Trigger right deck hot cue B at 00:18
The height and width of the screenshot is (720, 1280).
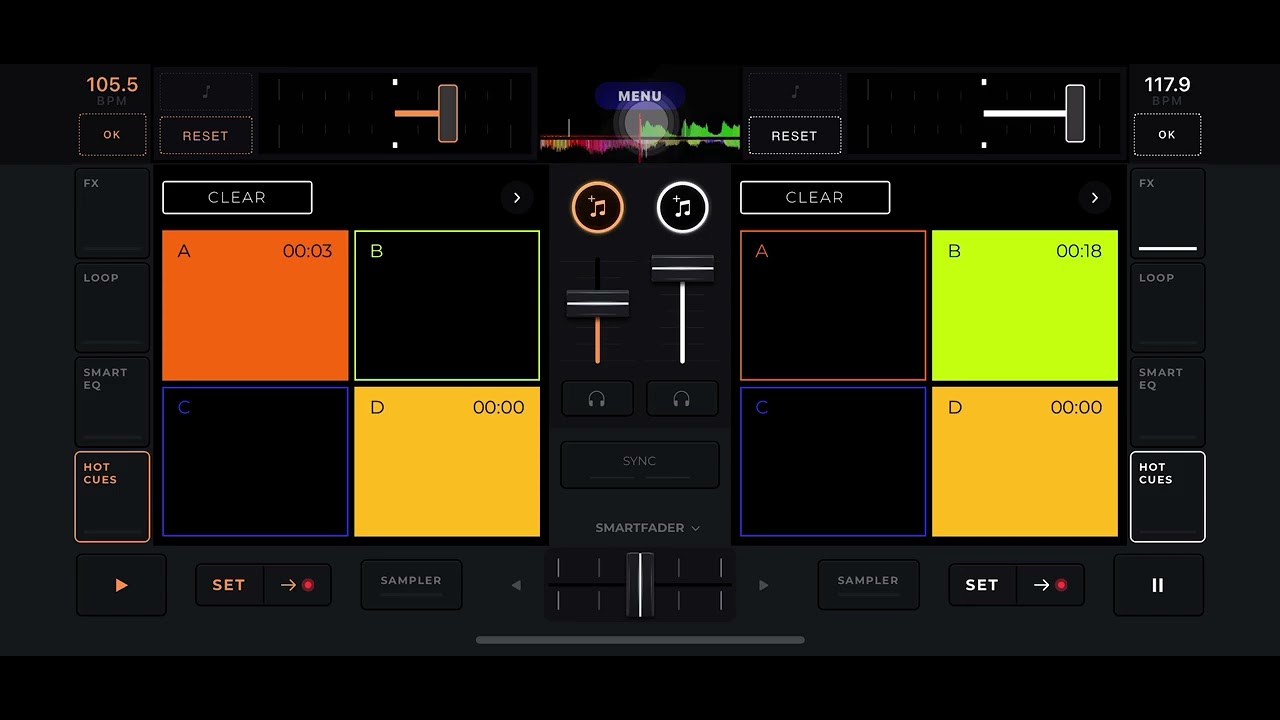tap(1025, 306)
